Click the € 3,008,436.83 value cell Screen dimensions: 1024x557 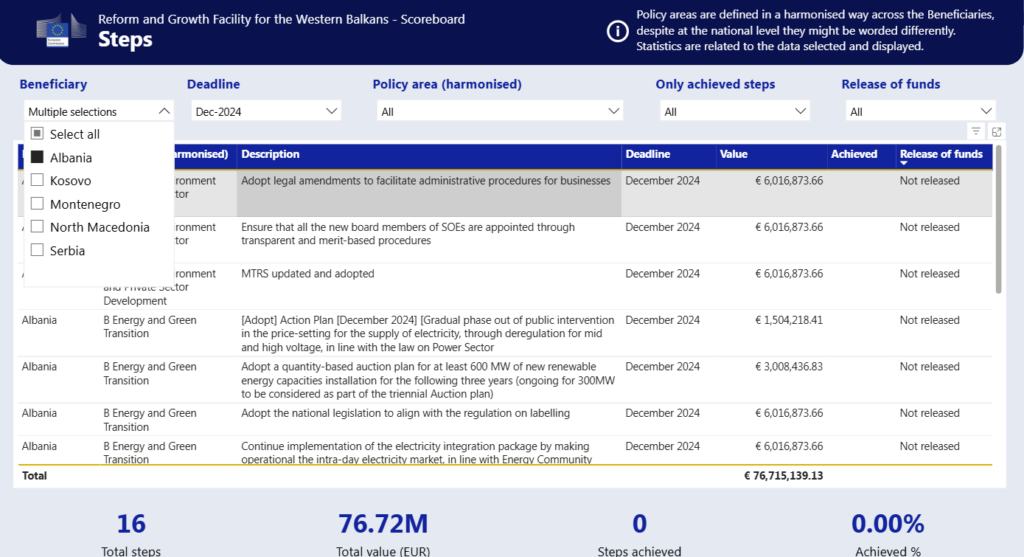pyautogui.click(x=788, y=366)
